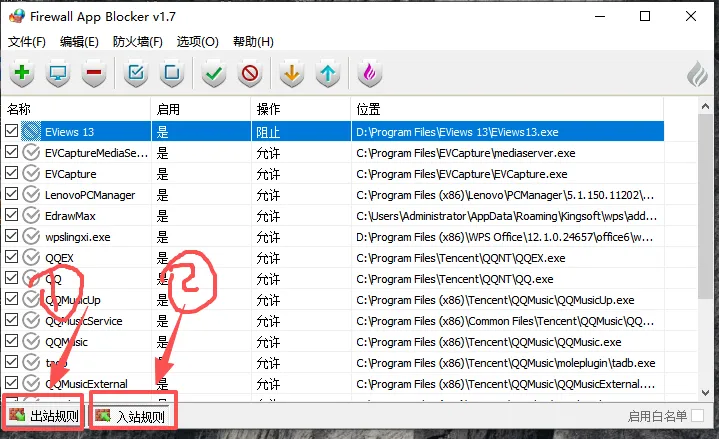Click the green checkmark Allow icon
This screenshot has height=439, width=719.
pyautogui.click(x=214, y=73)
